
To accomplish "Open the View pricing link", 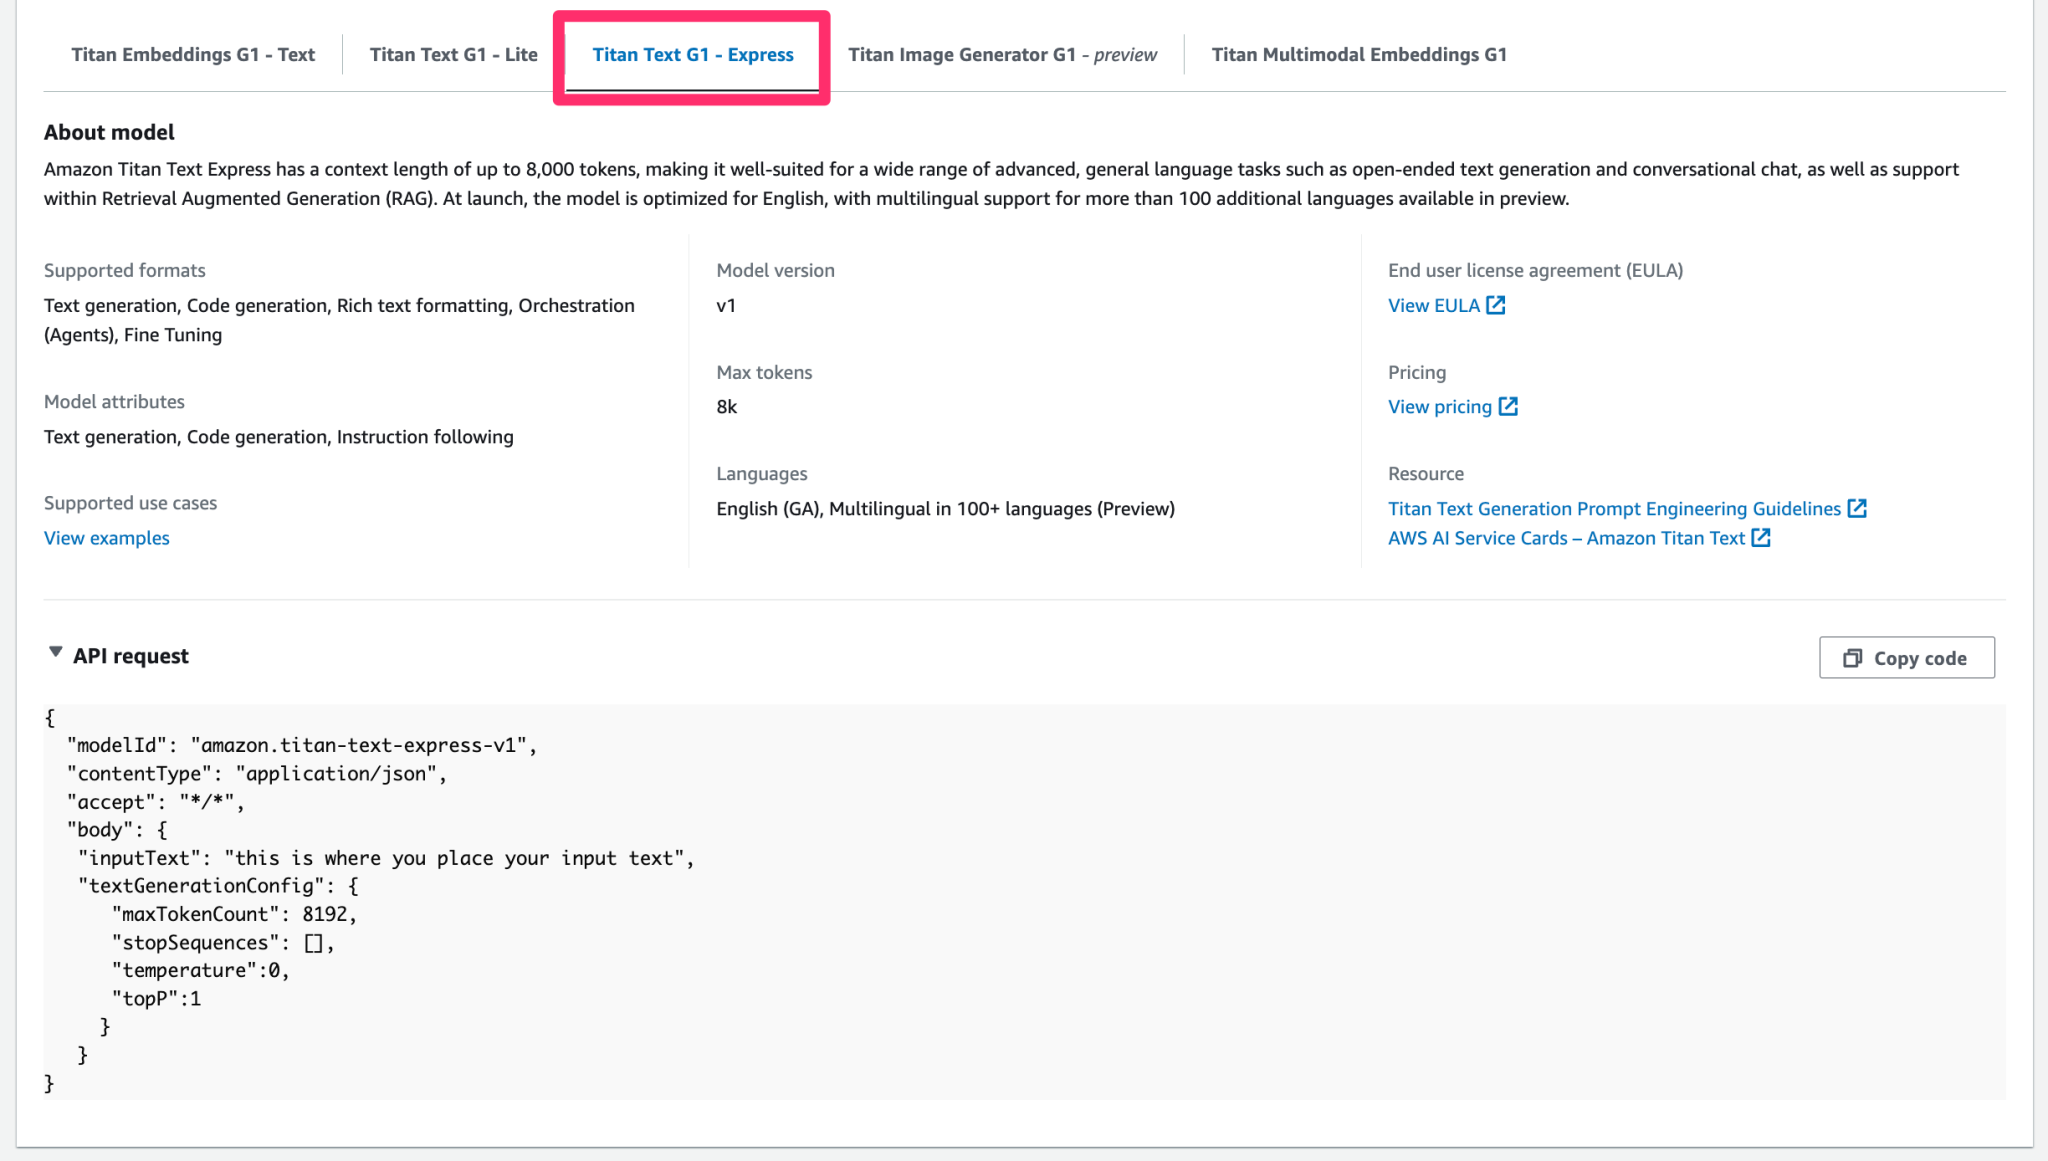I will coord(1441,406).
